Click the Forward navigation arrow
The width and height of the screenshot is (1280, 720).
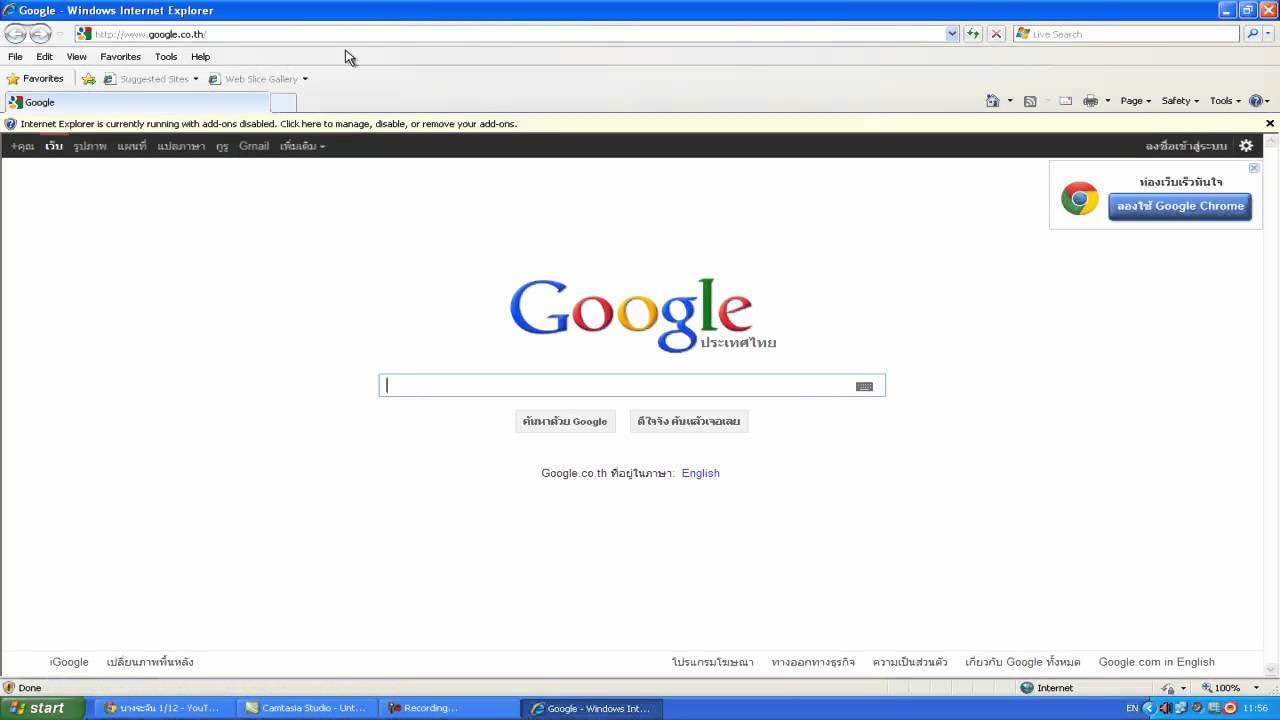tap(40, 34)
